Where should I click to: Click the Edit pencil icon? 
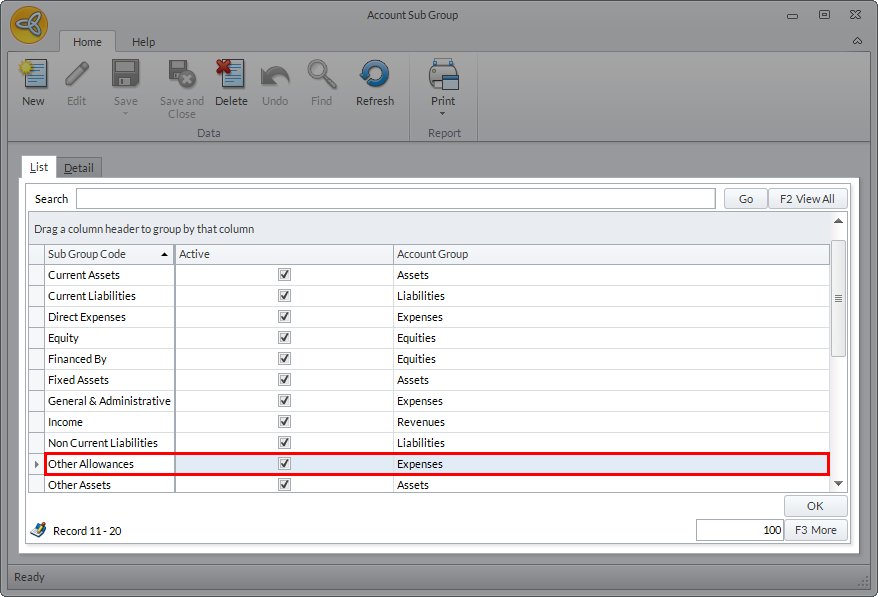click(77, 76)
